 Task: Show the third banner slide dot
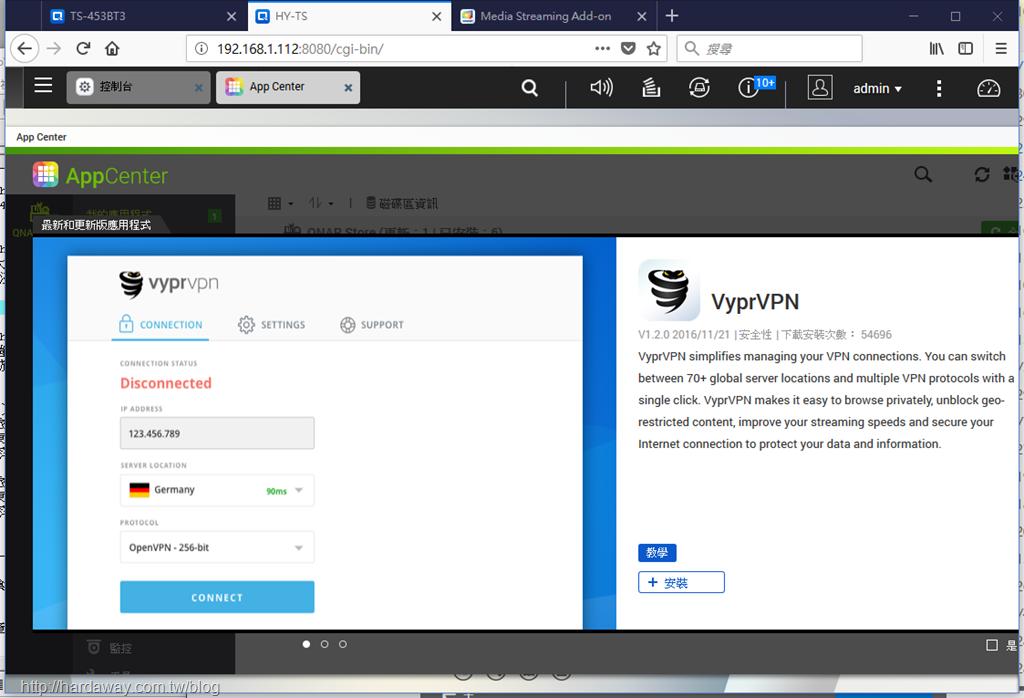point(343,644)
